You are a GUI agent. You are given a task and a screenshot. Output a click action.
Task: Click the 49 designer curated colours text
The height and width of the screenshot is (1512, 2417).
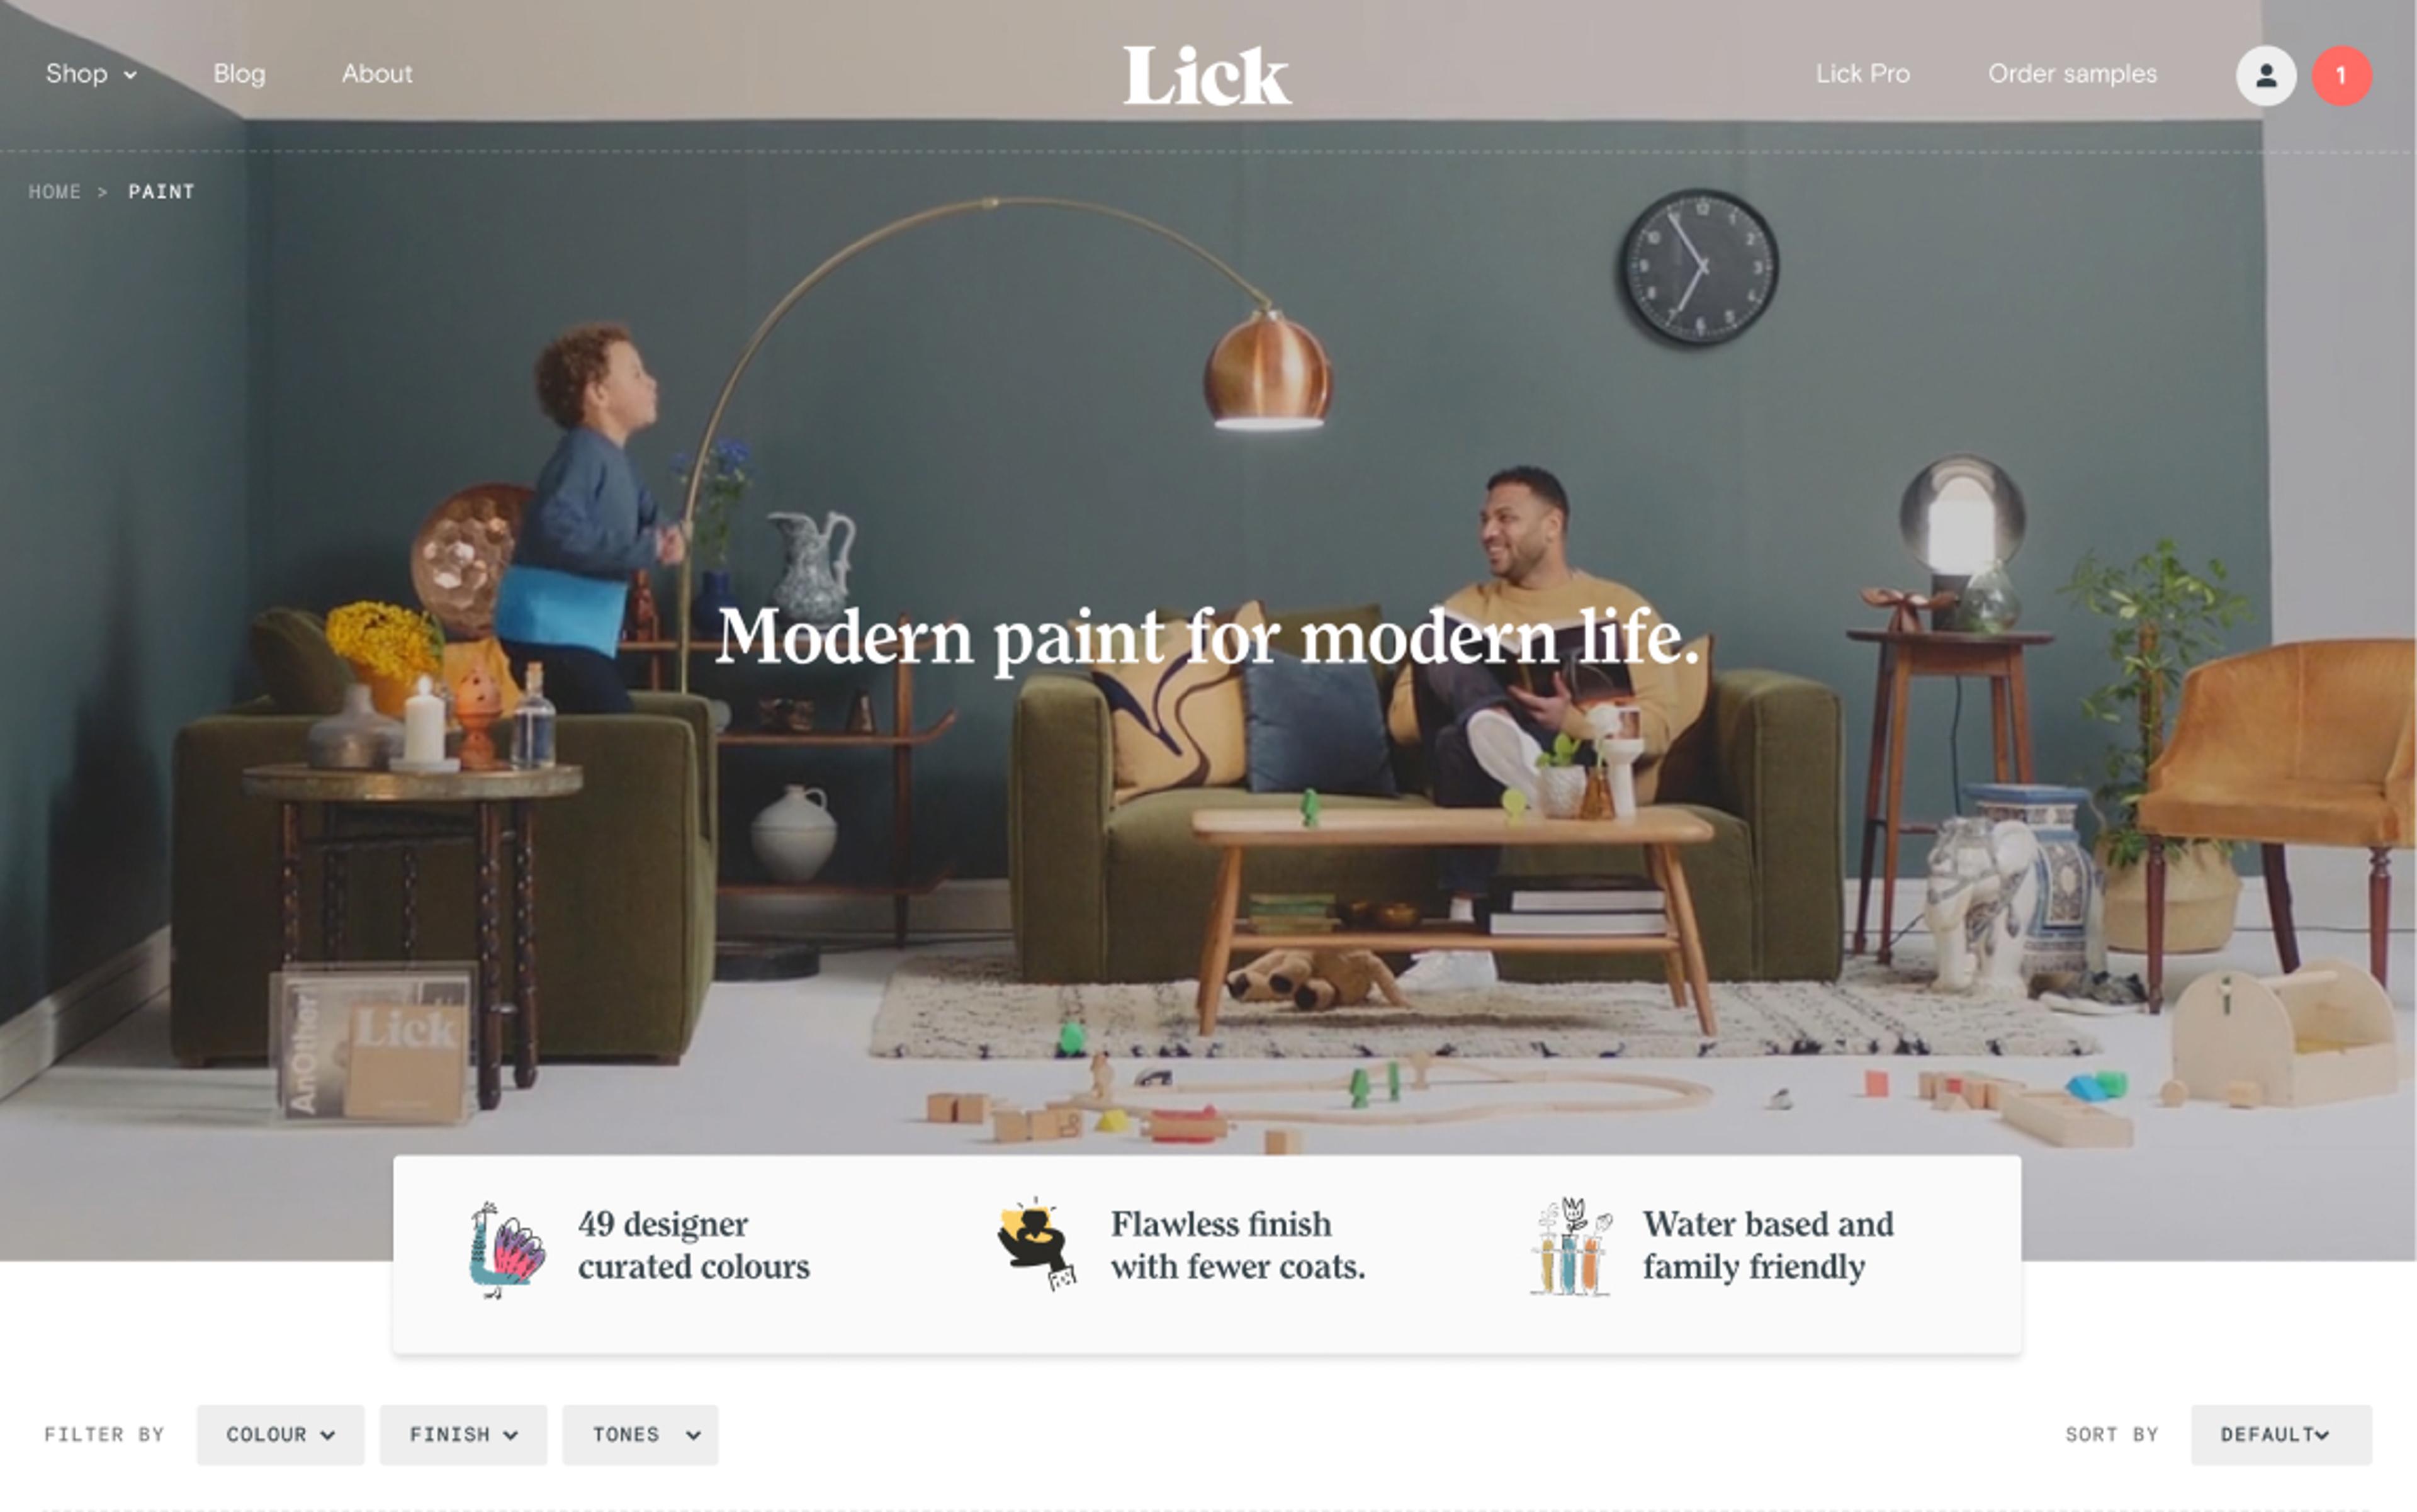point(693,1245)
